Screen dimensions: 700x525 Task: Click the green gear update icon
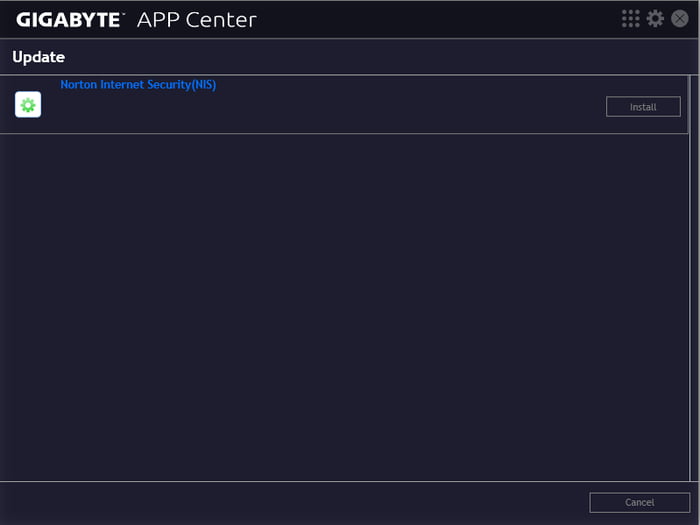[28, 105]
